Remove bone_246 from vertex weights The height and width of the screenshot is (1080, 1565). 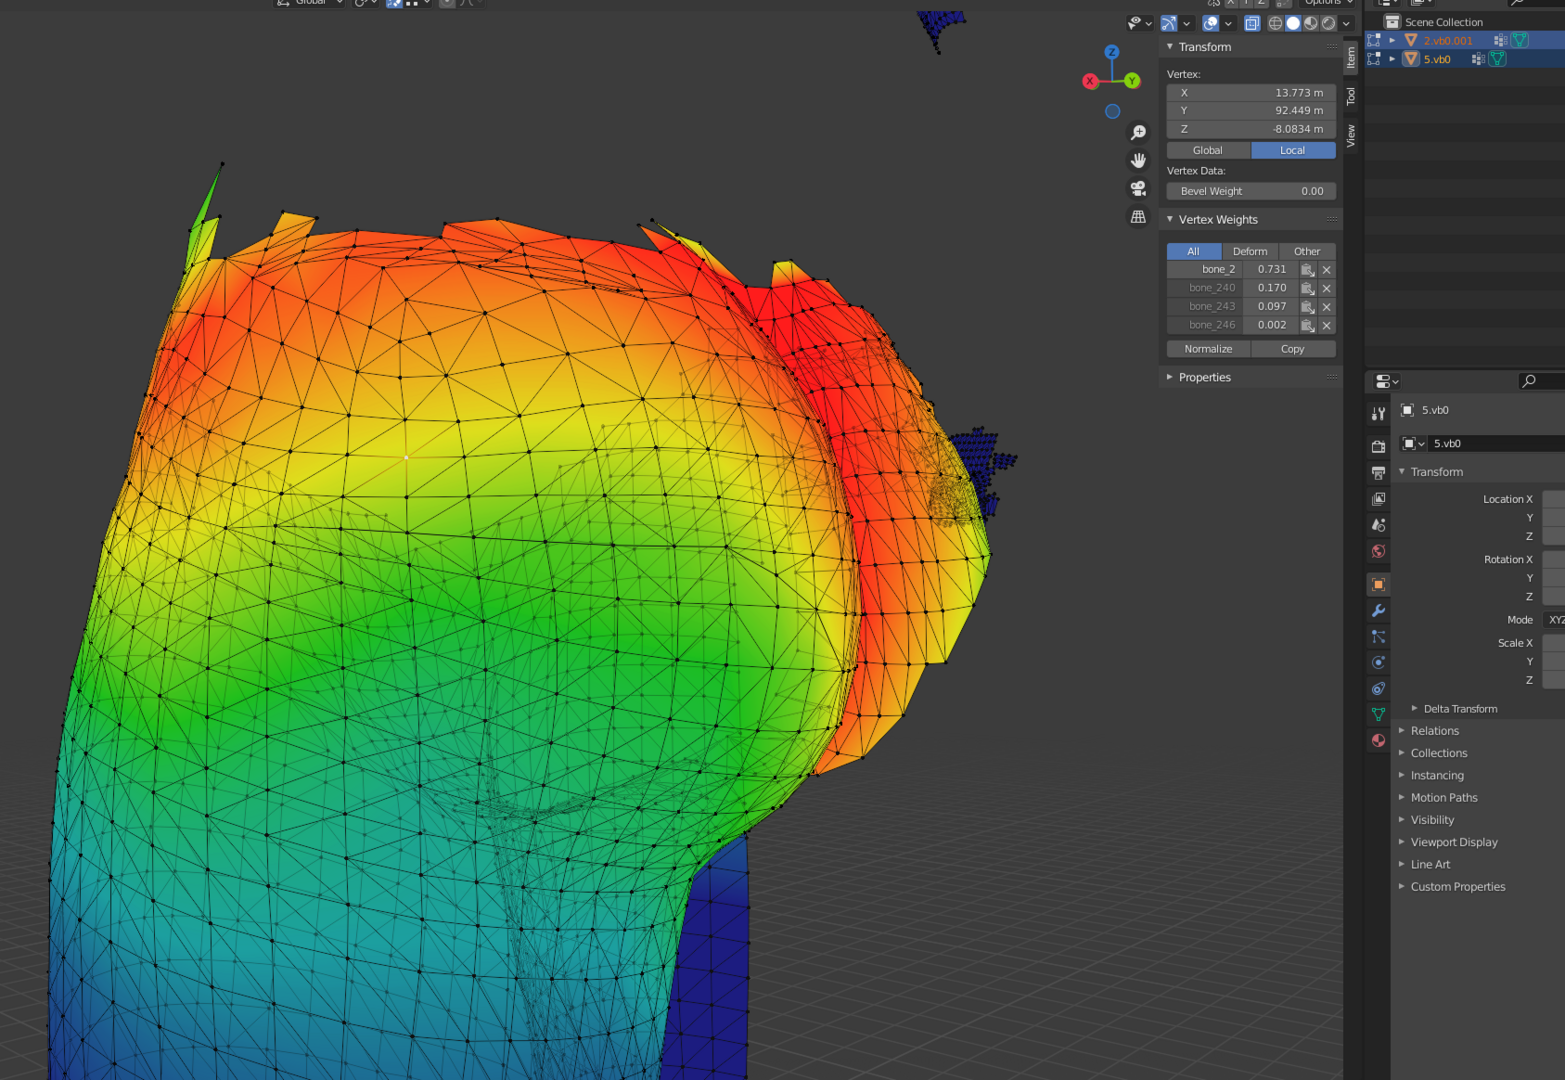click(1327, 325)
